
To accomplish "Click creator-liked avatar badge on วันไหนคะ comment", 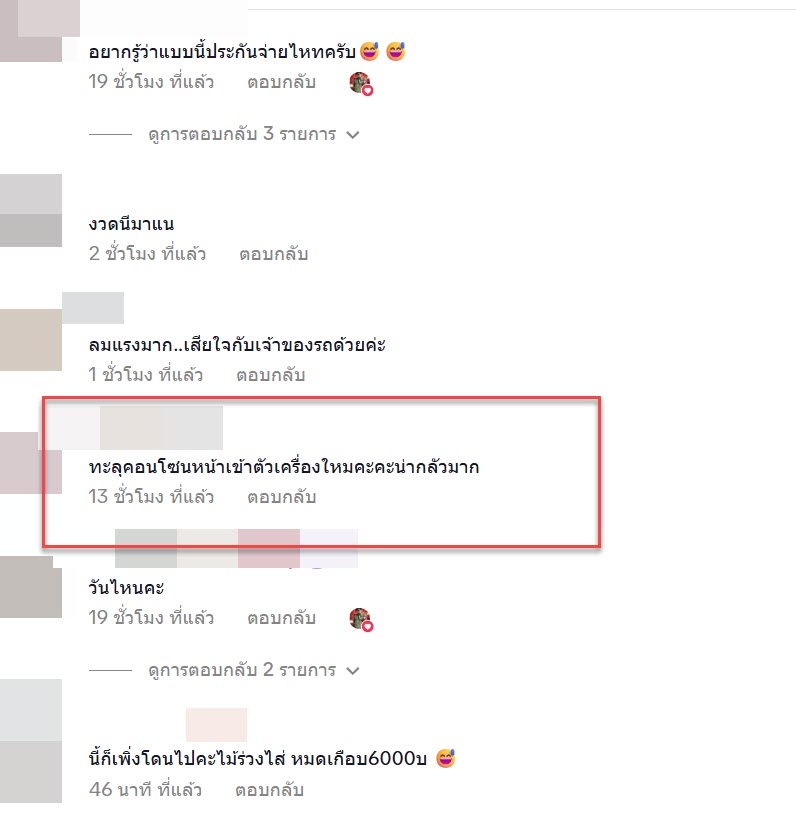I will 361,619.
